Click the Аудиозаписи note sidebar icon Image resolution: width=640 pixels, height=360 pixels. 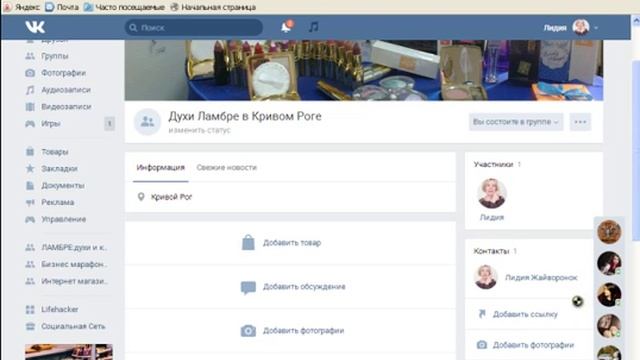click(x=30, y=90)
